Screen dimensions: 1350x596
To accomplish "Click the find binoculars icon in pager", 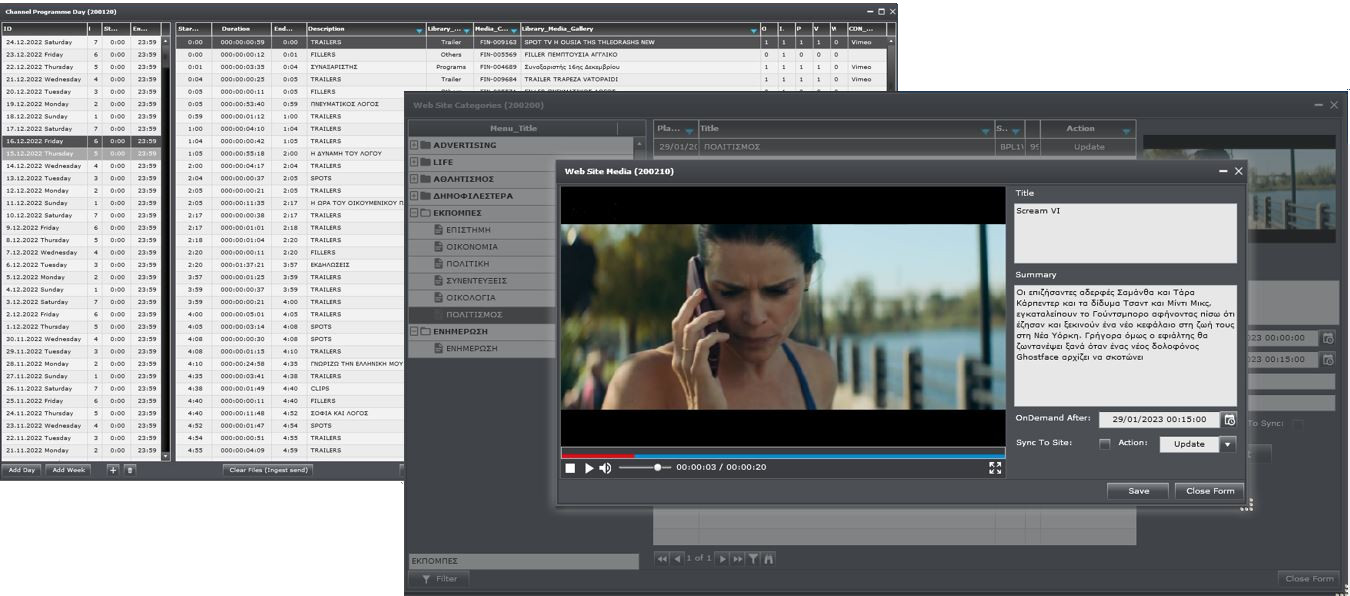I will point(769,558).
